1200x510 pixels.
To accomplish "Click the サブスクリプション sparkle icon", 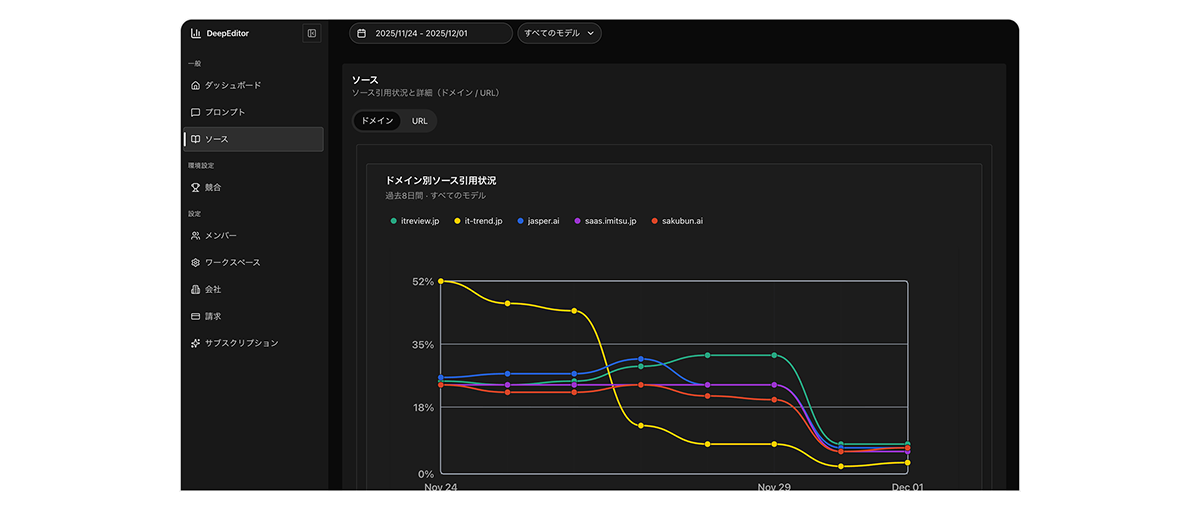I will pos(196,343).
